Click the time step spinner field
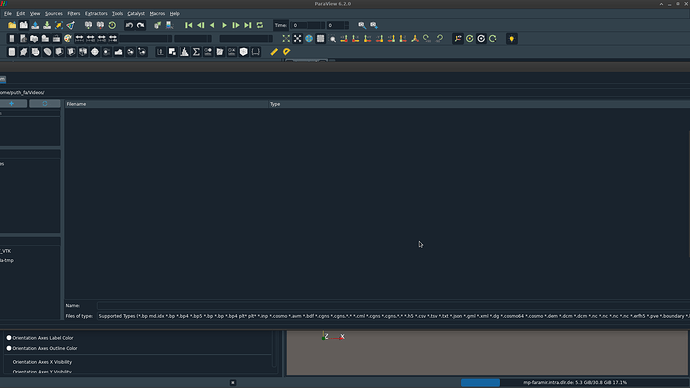The width and height of the screenshot is (690, 388). pyautogui.click(x=337, y=25)
